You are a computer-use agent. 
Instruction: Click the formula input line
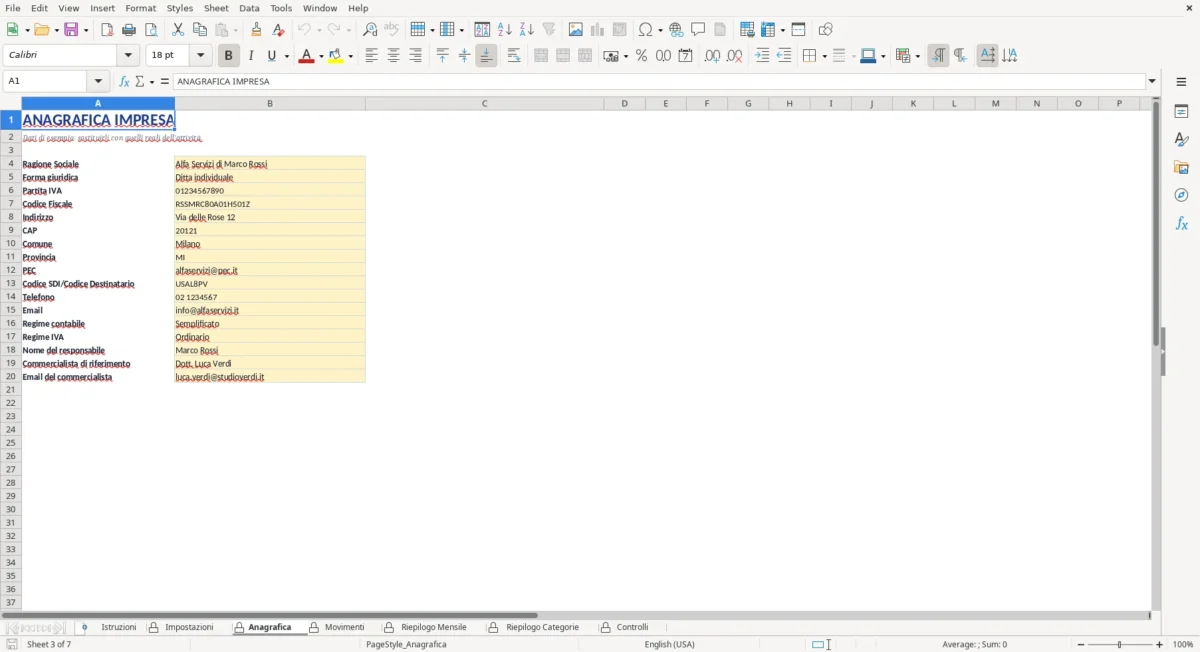point(659,81)
